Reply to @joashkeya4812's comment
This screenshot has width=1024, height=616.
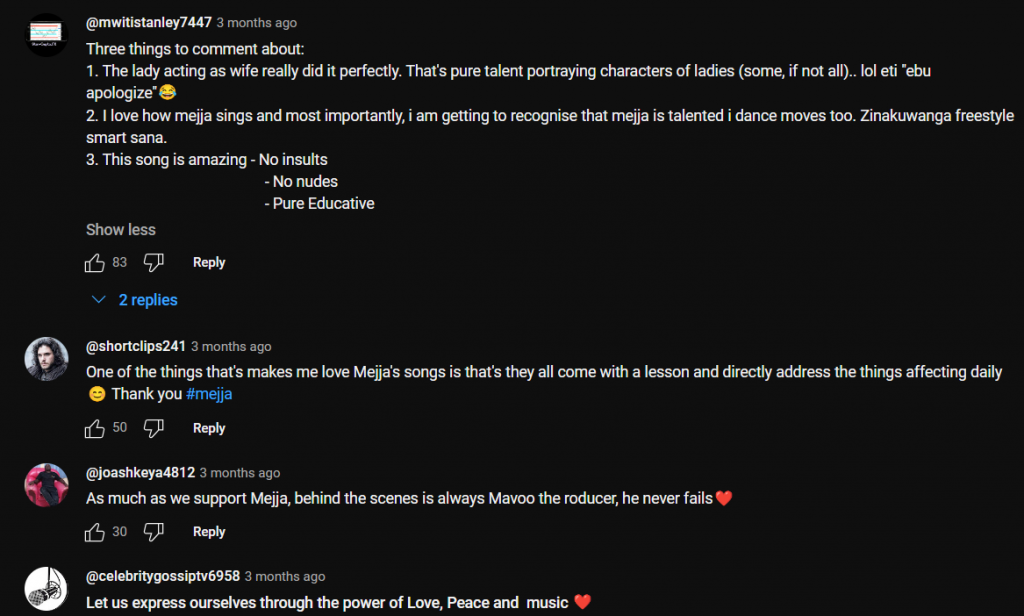209,532
